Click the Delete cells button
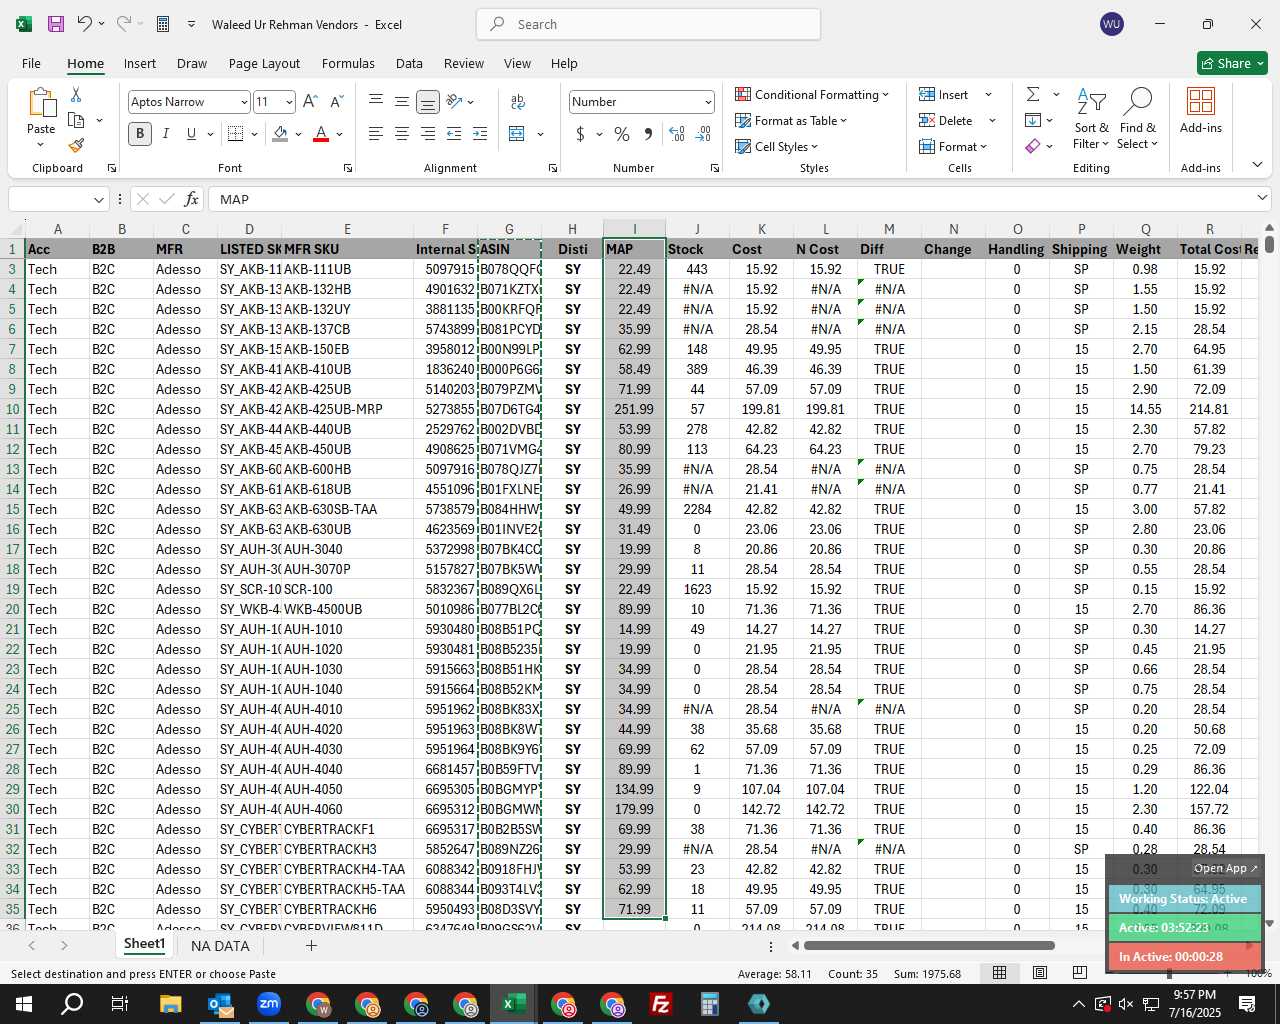The image size is (1280, 1024). tap(946, 120)
